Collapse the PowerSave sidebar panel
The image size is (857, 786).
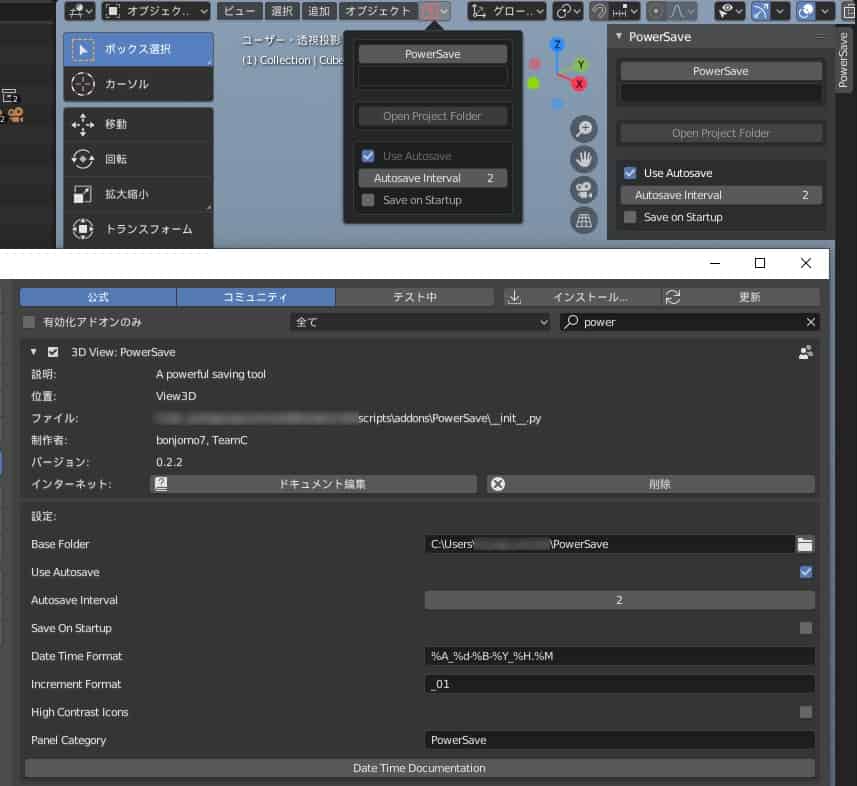tap(619, 37)
